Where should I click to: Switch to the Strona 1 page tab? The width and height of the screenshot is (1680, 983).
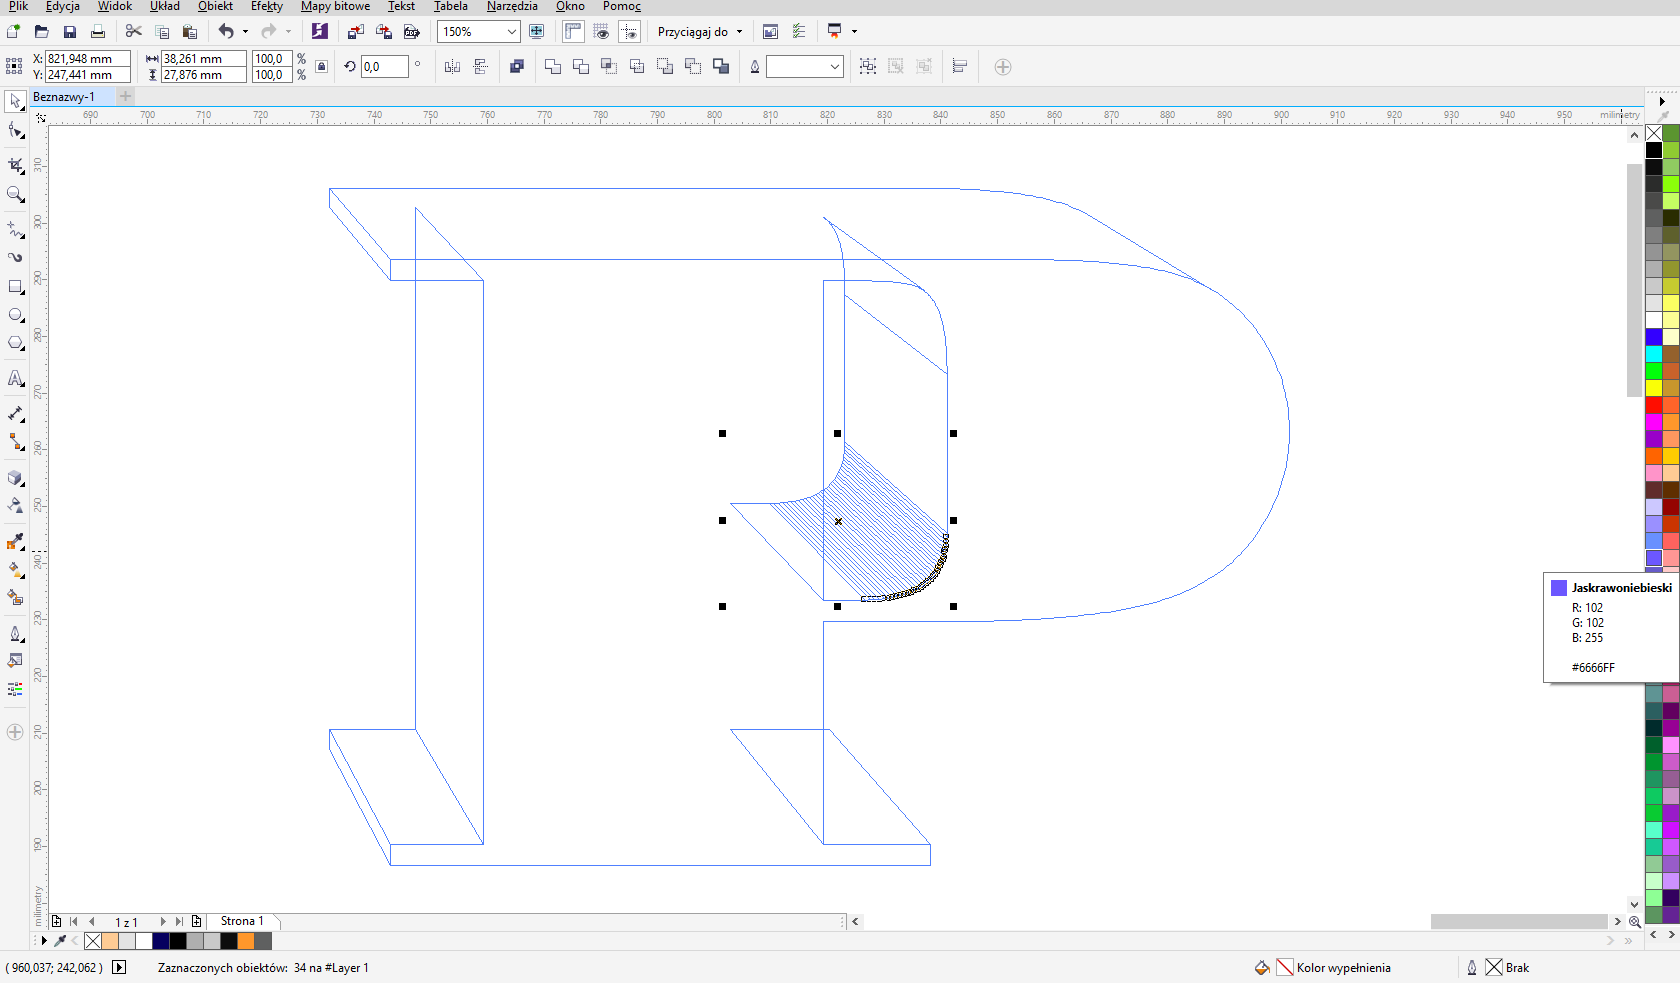242,921
